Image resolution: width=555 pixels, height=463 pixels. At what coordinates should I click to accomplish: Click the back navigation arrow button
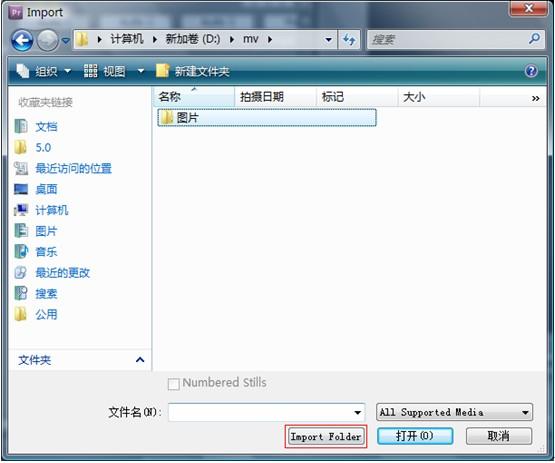[x=22, y=40]
